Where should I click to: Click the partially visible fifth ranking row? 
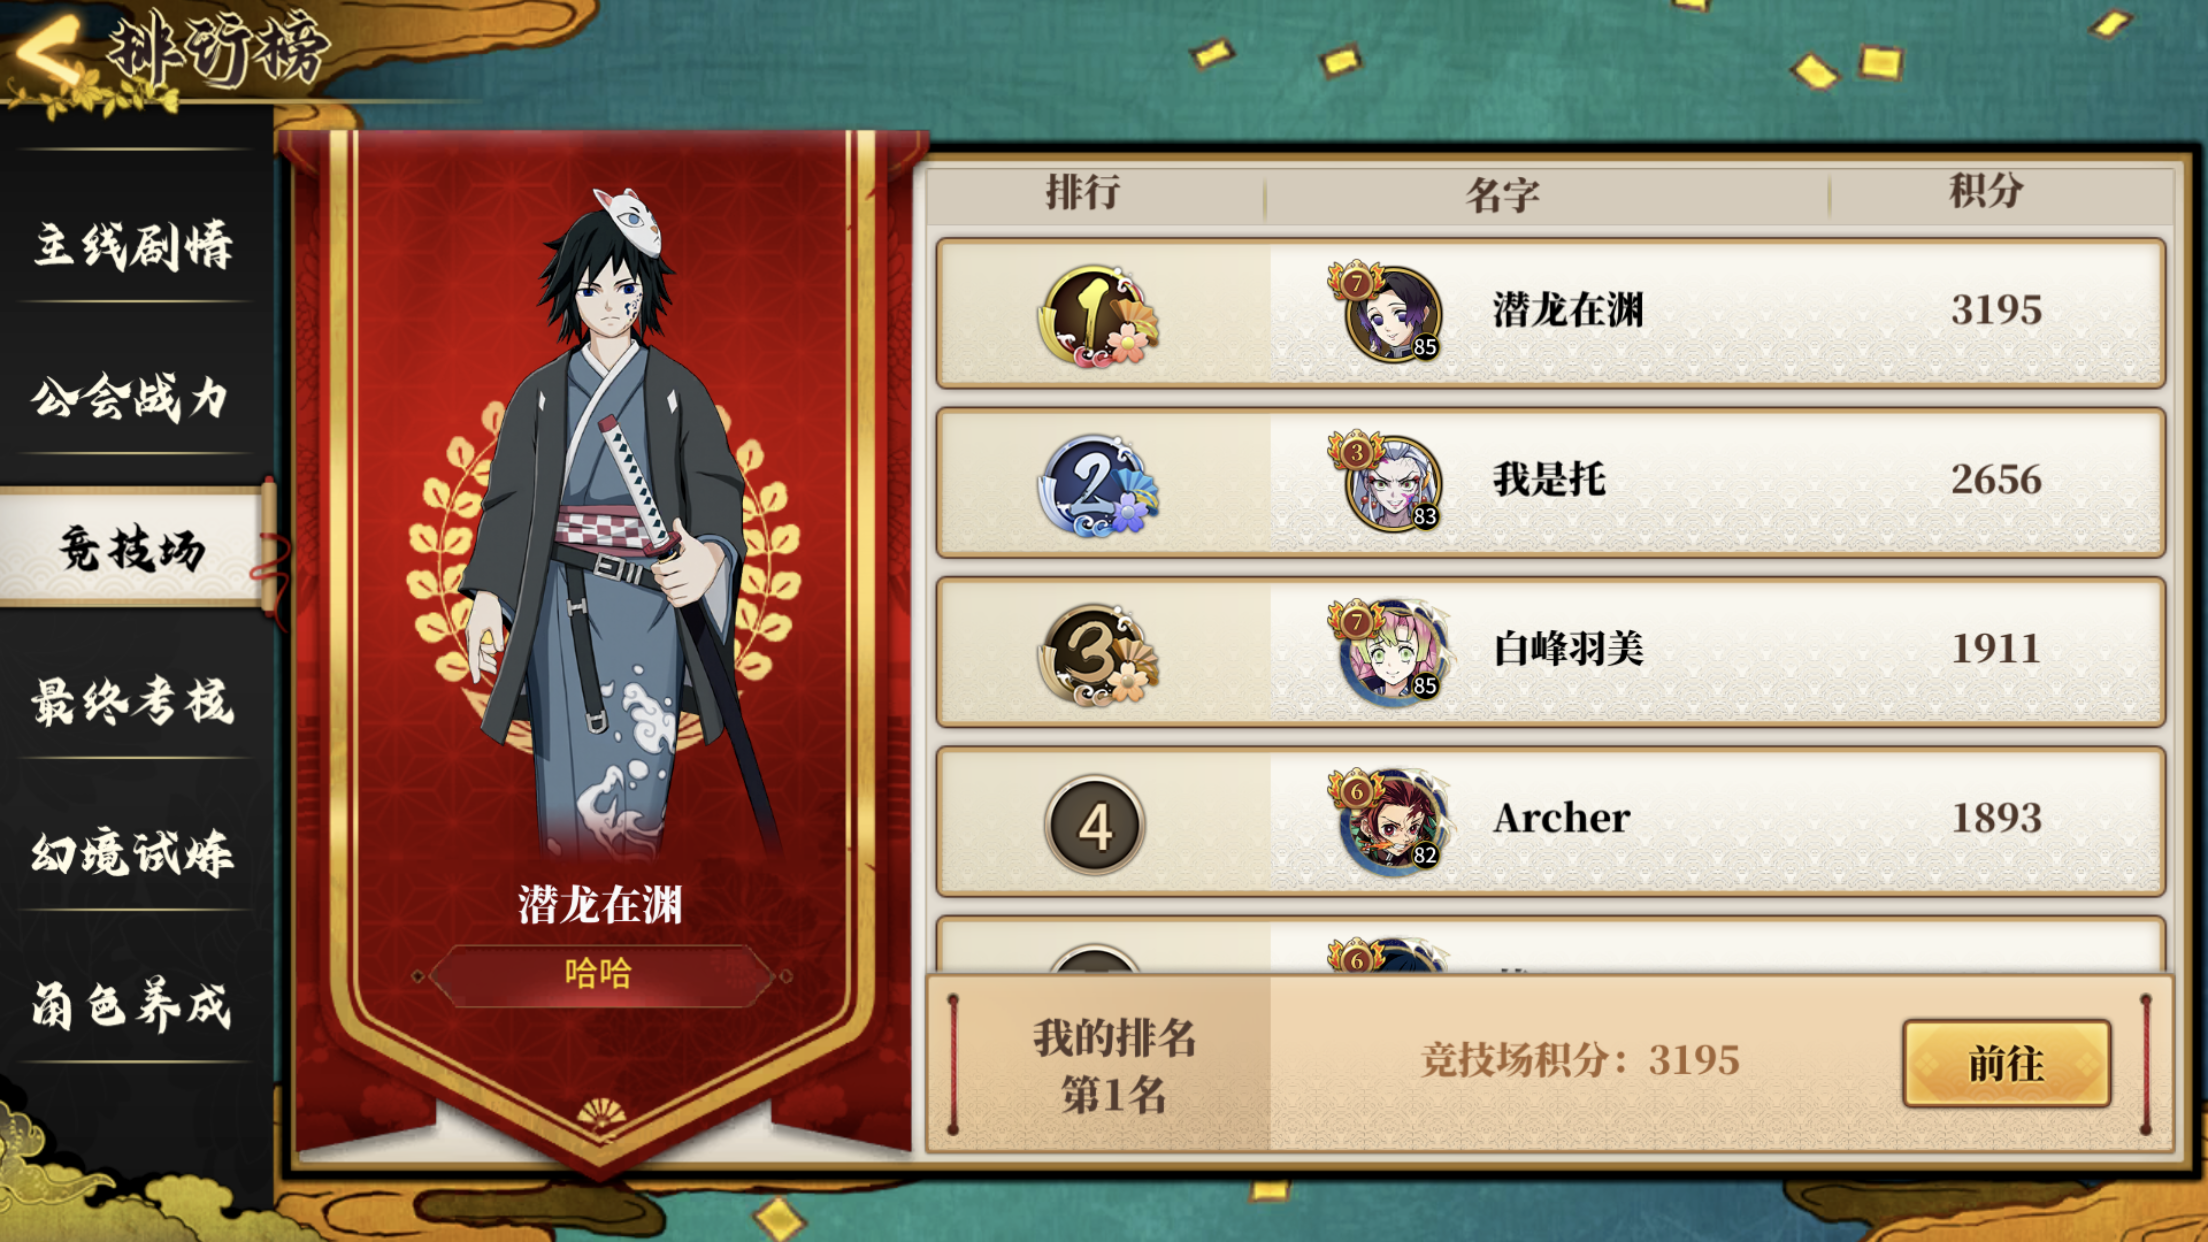(x=1550, y=945)
